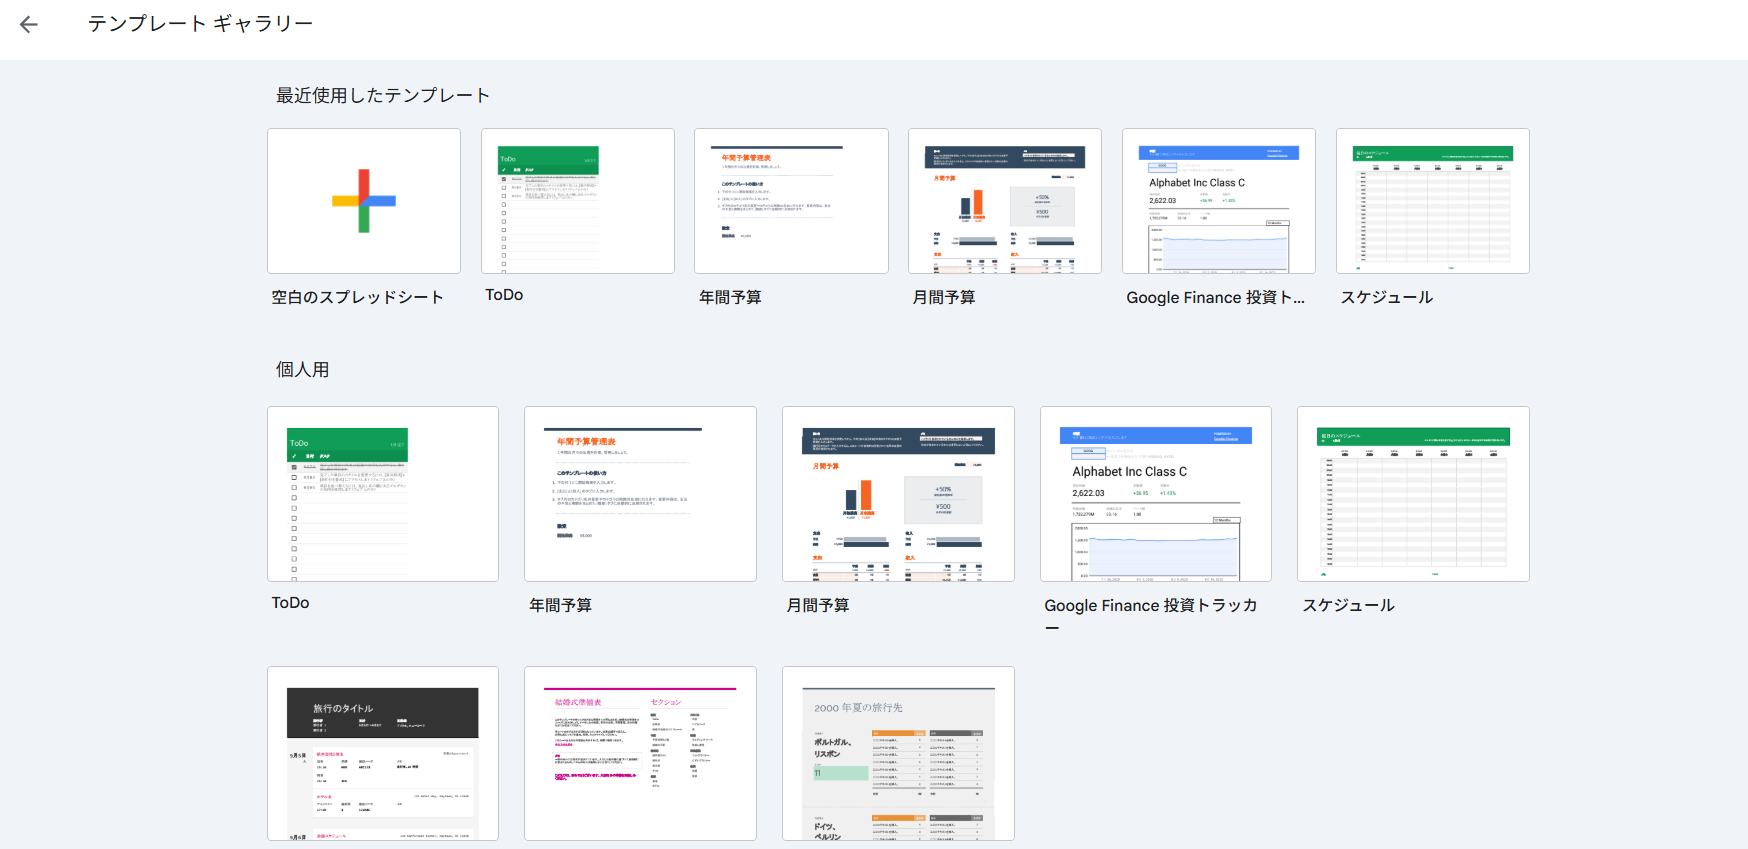
Task: Open the 2000年夏の旅行先 template thumbnail
Action: point(898,754)
